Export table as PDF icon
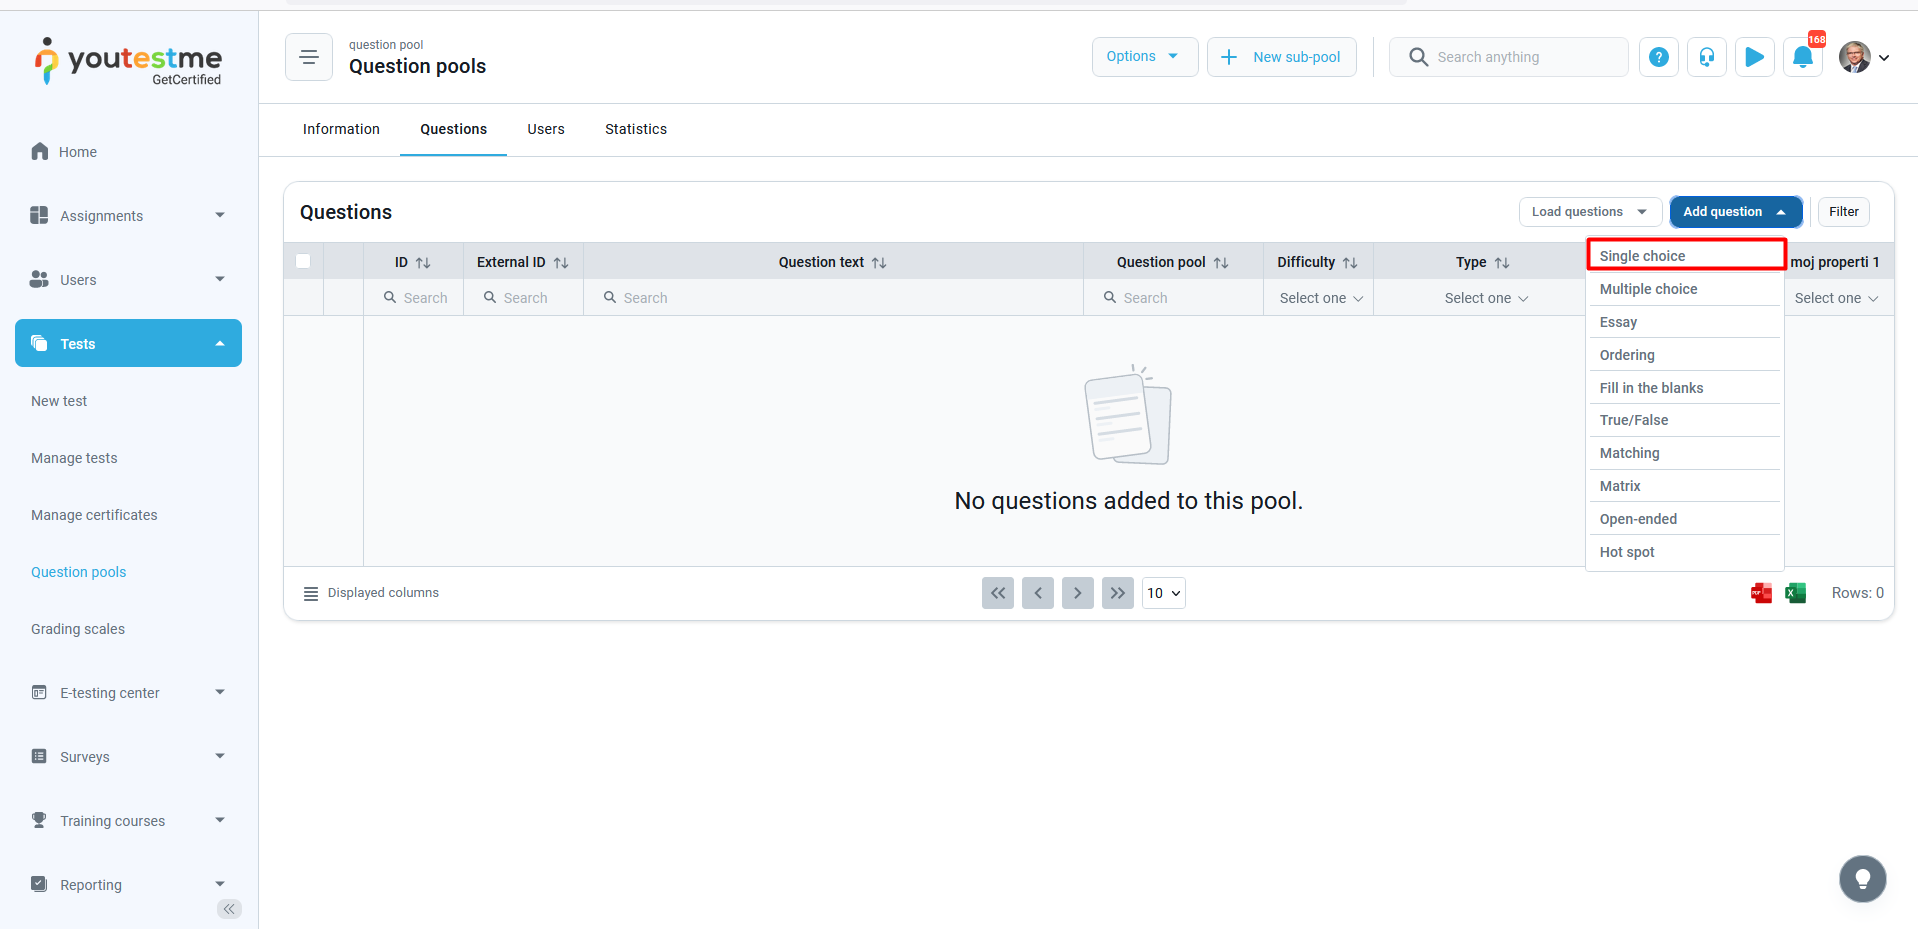Screen dimensions: 1918x929 (1761, 593)
